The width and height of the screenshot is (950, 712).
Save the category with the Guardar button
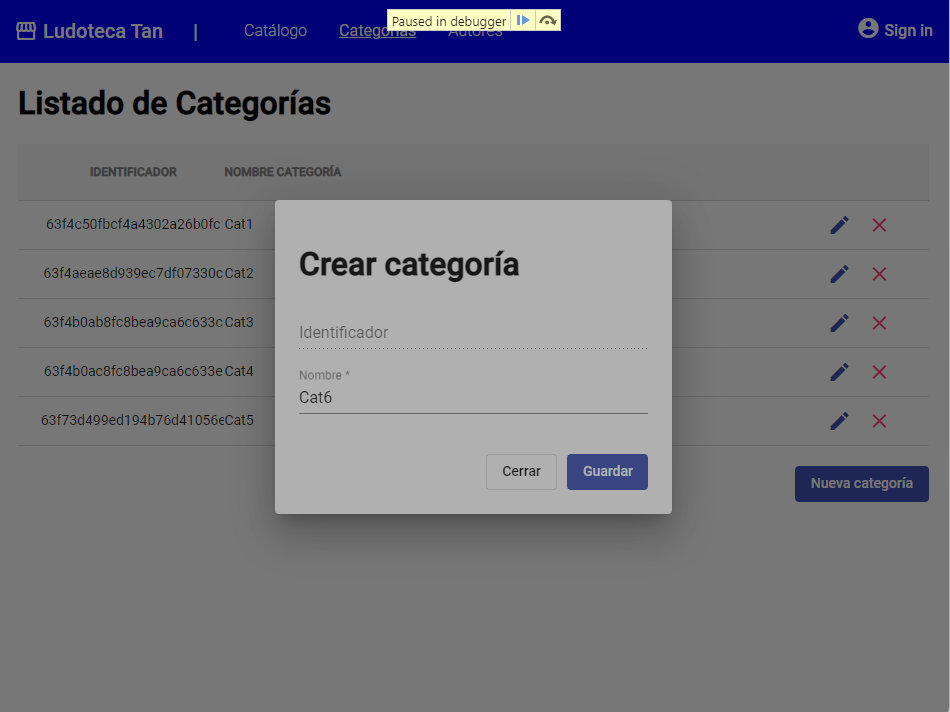[x=607, y=471]
